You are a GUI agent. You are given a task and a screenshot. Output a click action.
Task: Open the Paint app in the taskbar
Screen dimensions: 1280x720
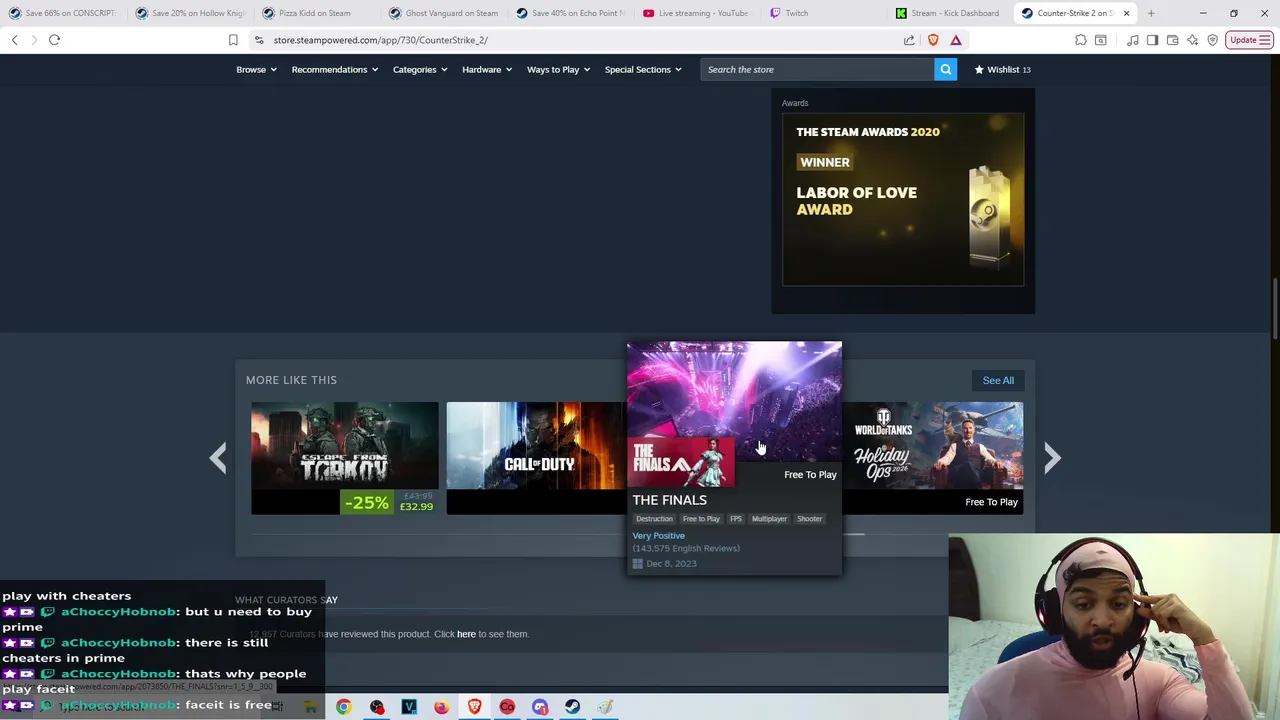point(605,707)
